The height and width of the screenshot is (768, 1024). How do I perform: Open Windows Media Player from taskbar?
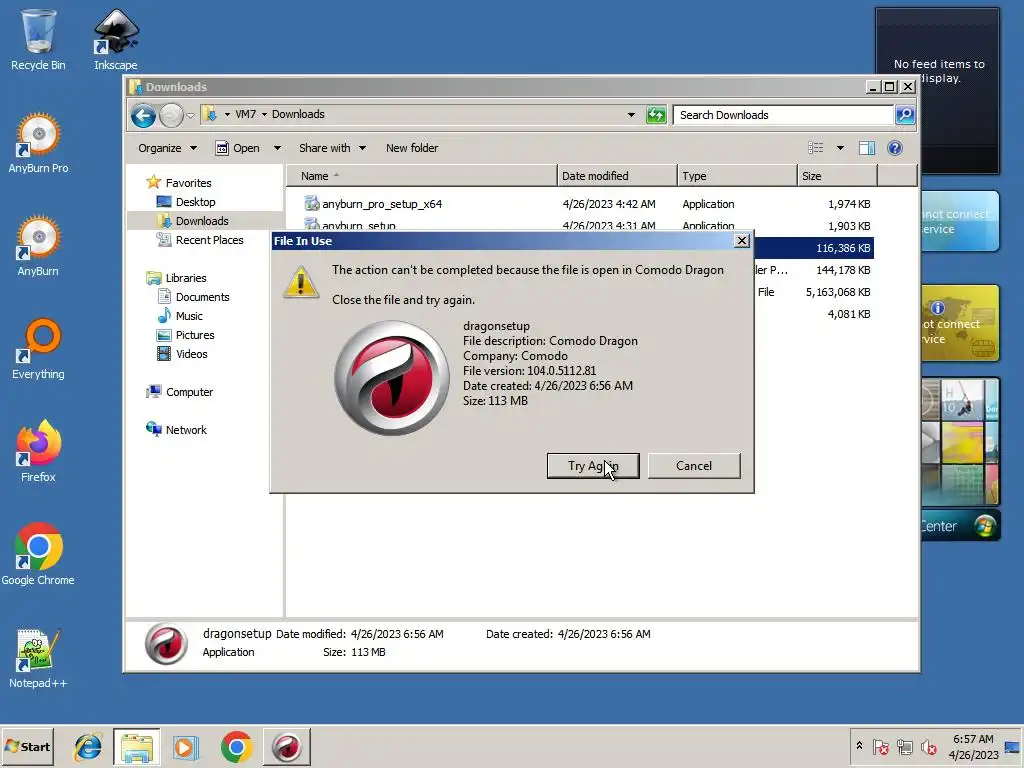pyautogui.click(x=185, y=746)
